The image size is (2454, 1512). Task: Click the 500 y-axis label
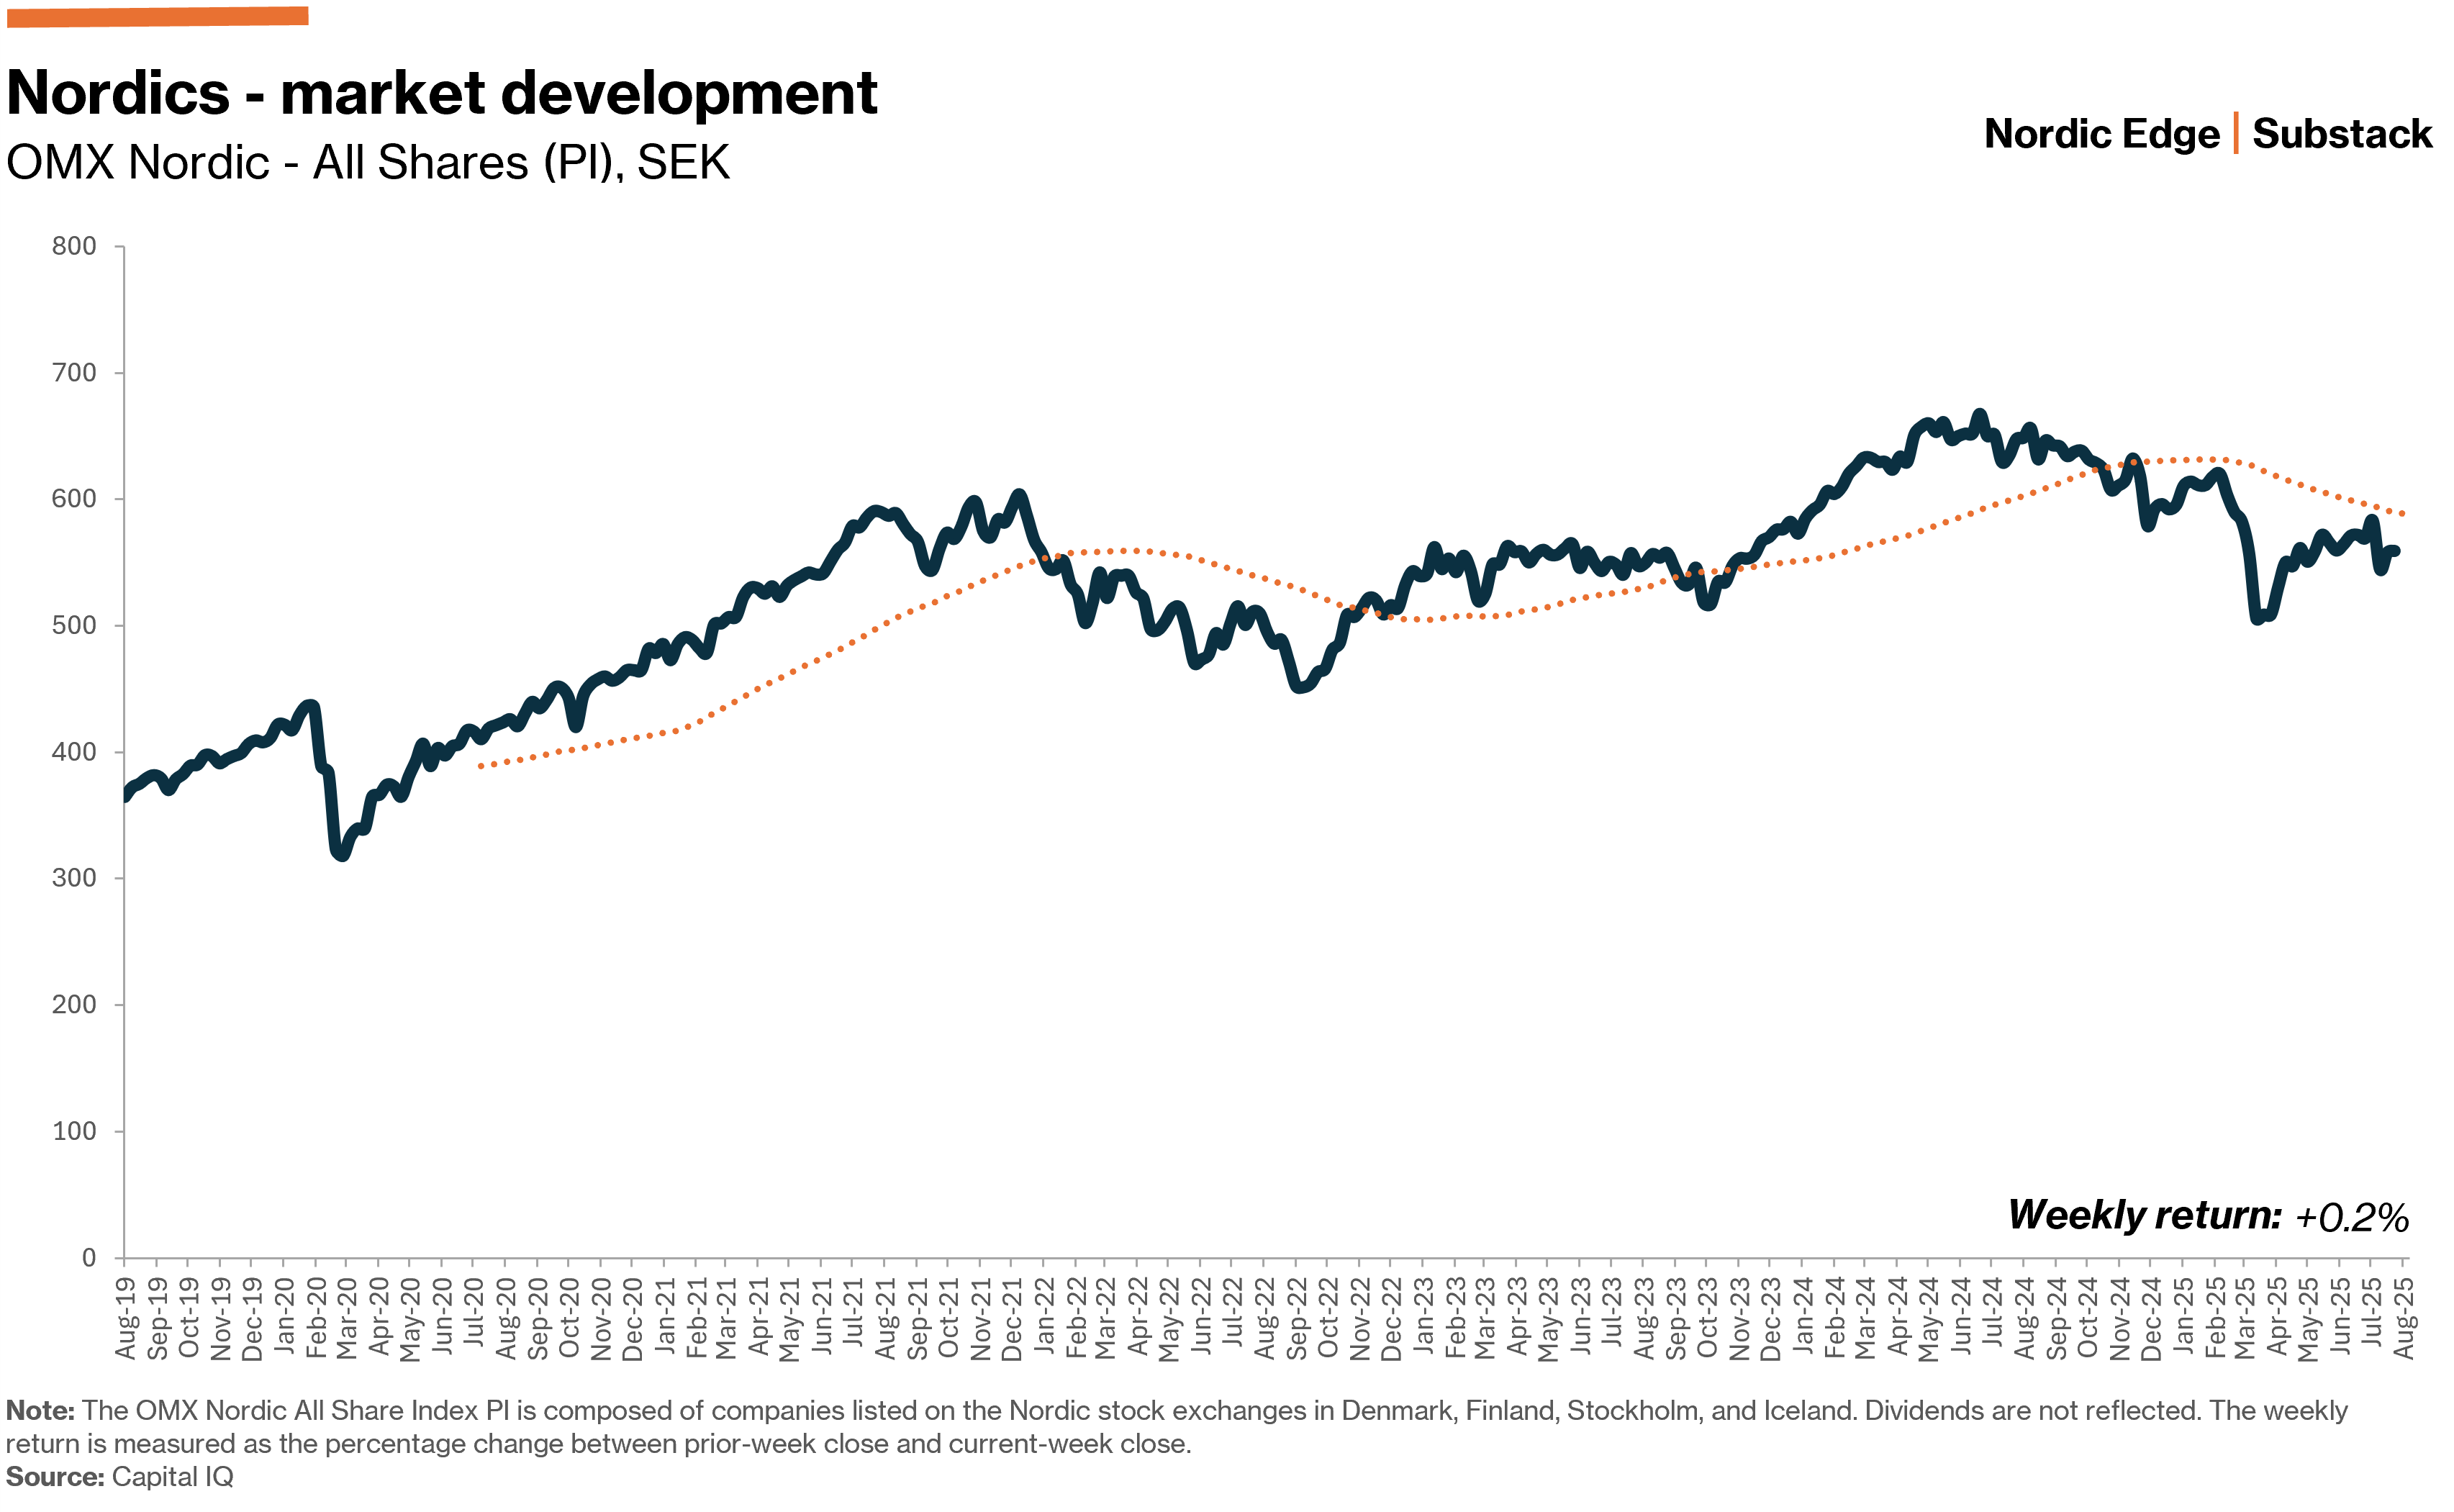(74, 626)
